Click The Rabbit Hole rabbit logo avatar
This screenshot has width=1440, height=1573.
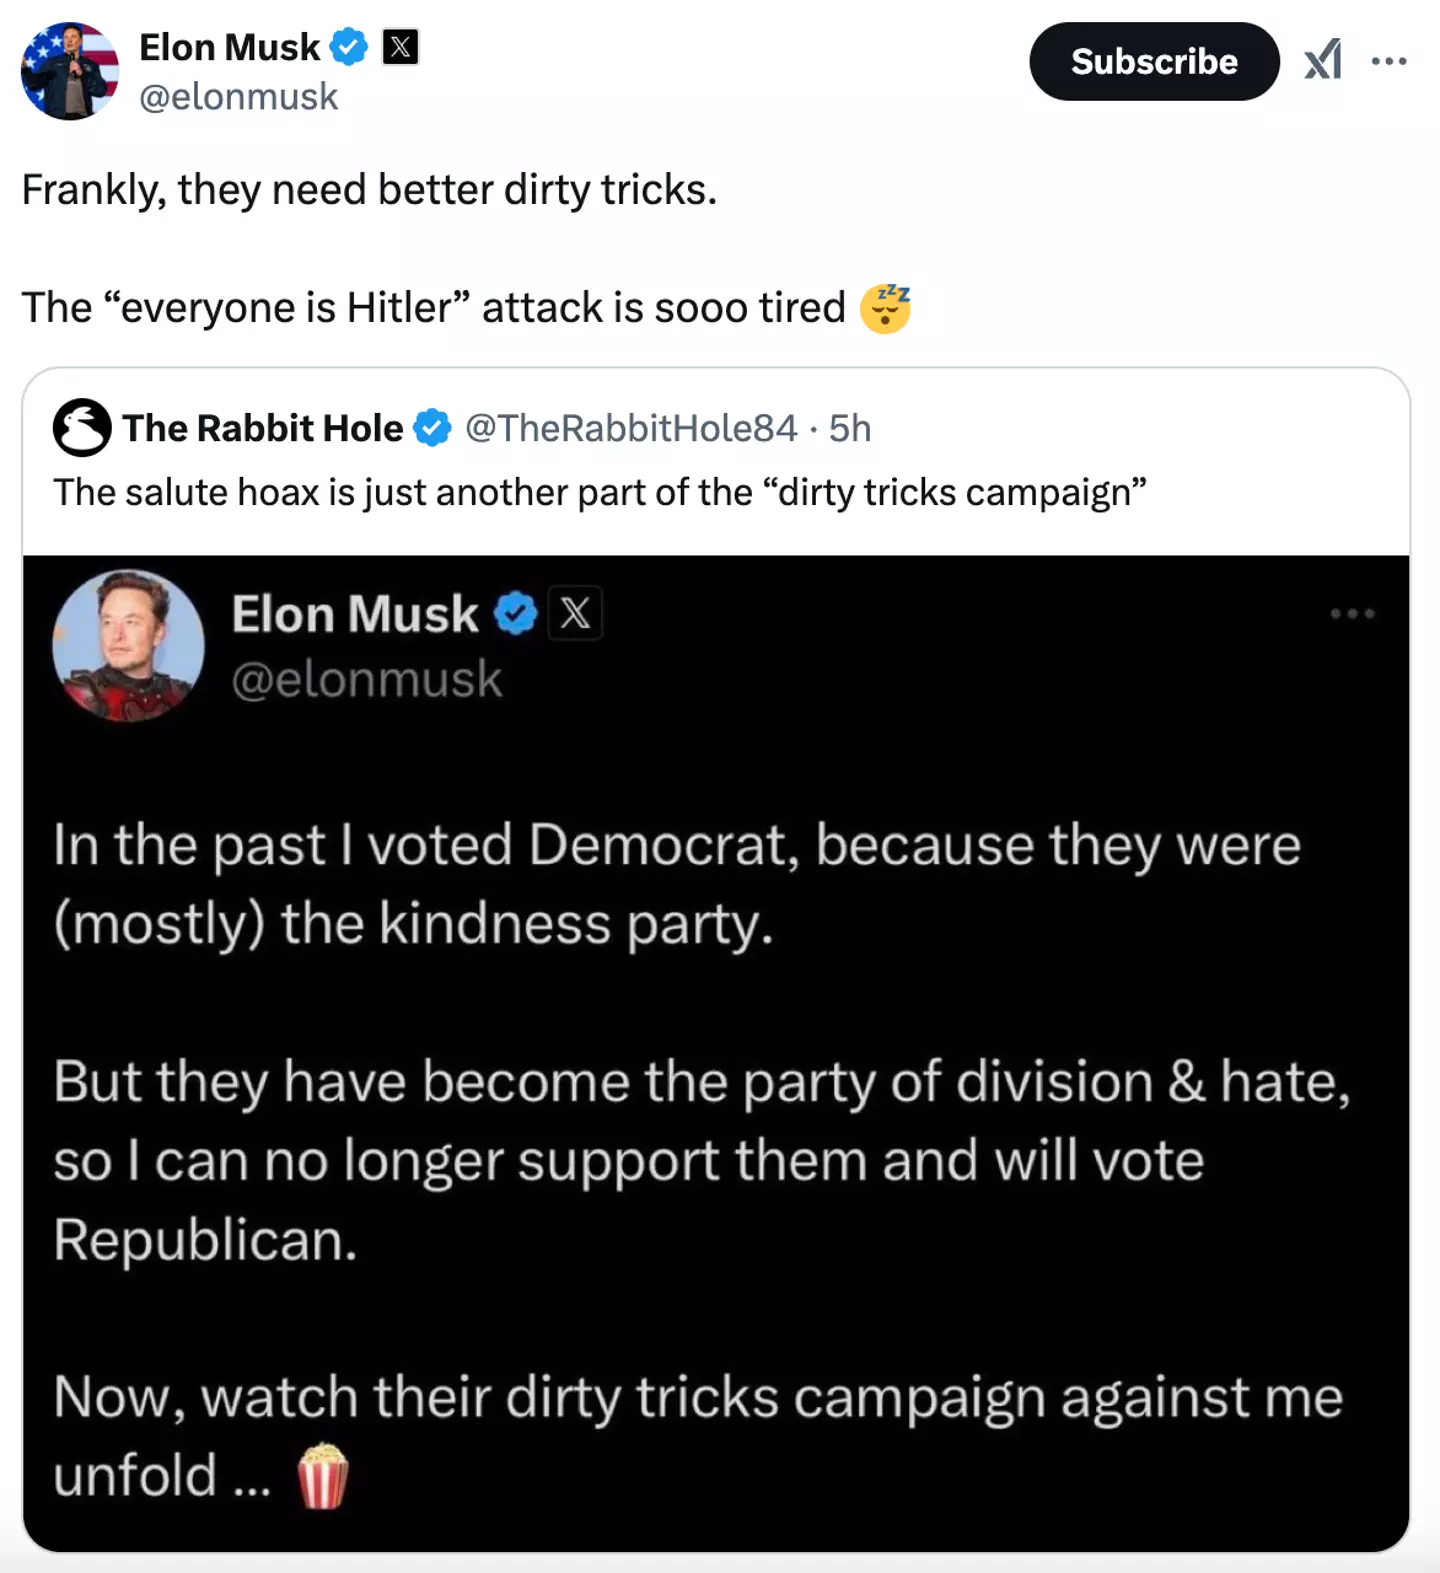pyautogui.click(x=81, y=428)
